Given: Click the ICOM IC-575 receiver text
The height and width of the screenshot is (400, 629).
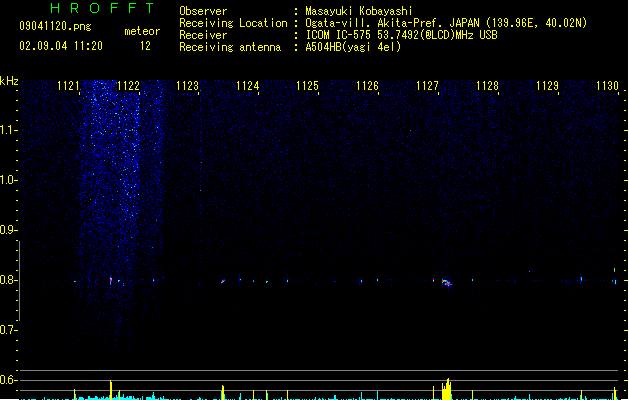Looking at the screenshot, I should (402, 35).
